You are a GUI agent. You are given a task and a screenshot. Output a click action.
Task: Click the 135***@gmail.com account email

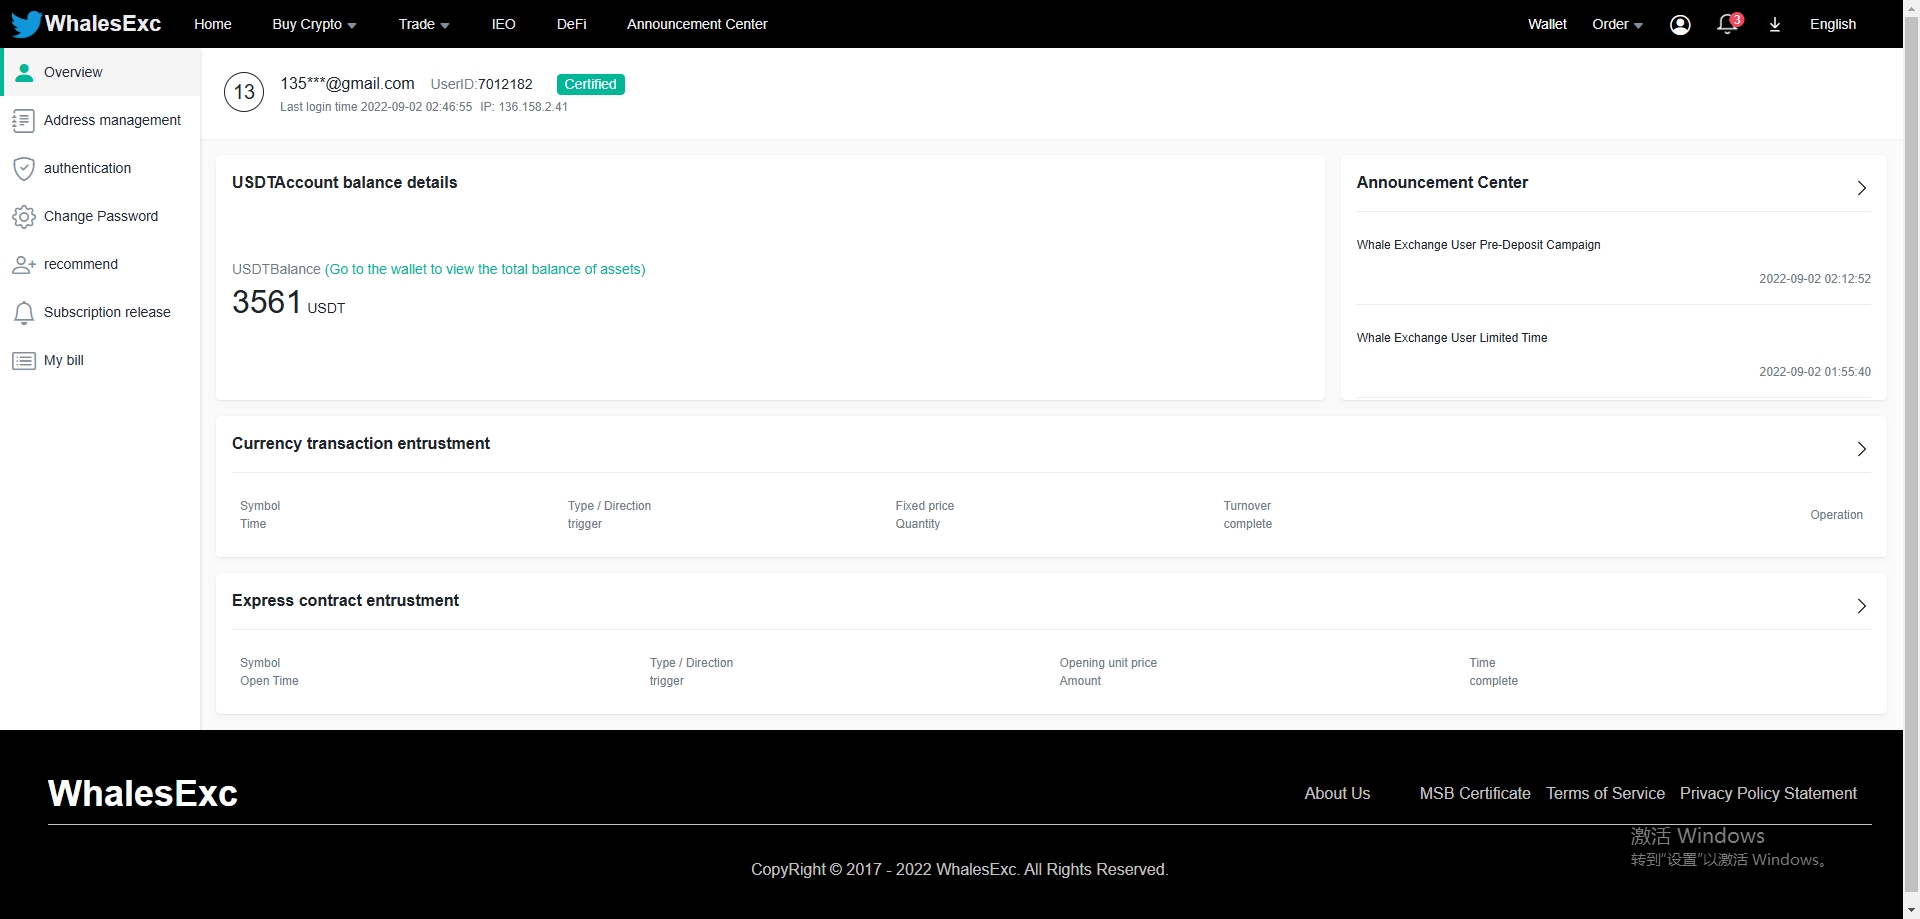tap(347, 83)
